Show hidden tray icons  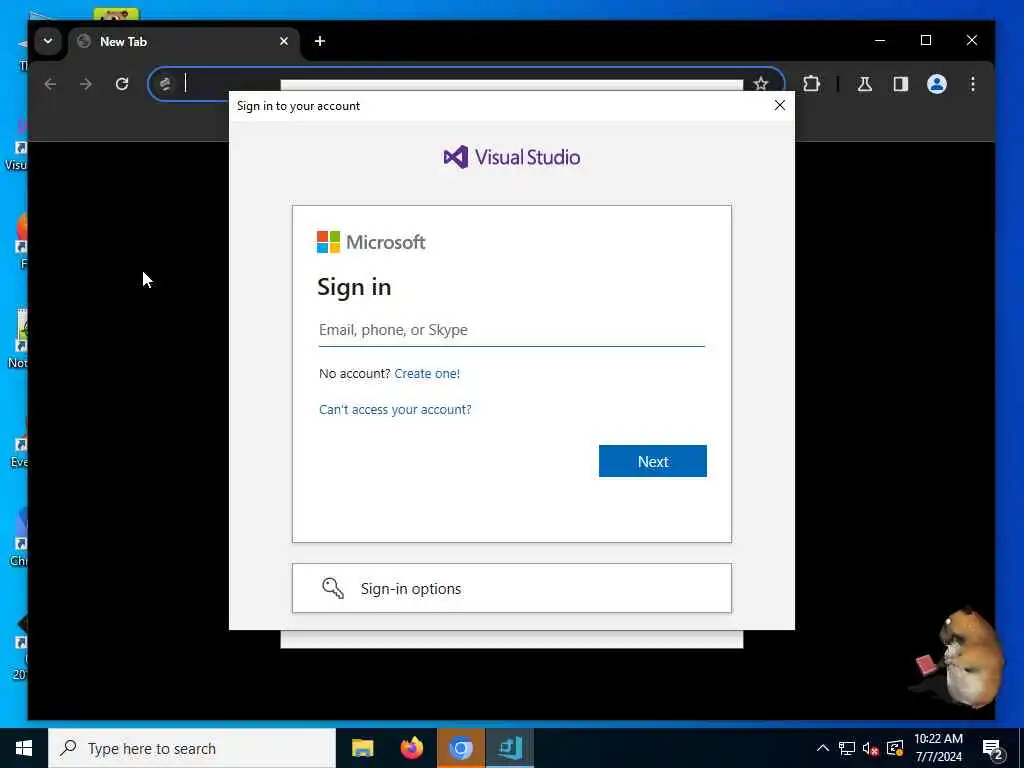click(823, 748)
